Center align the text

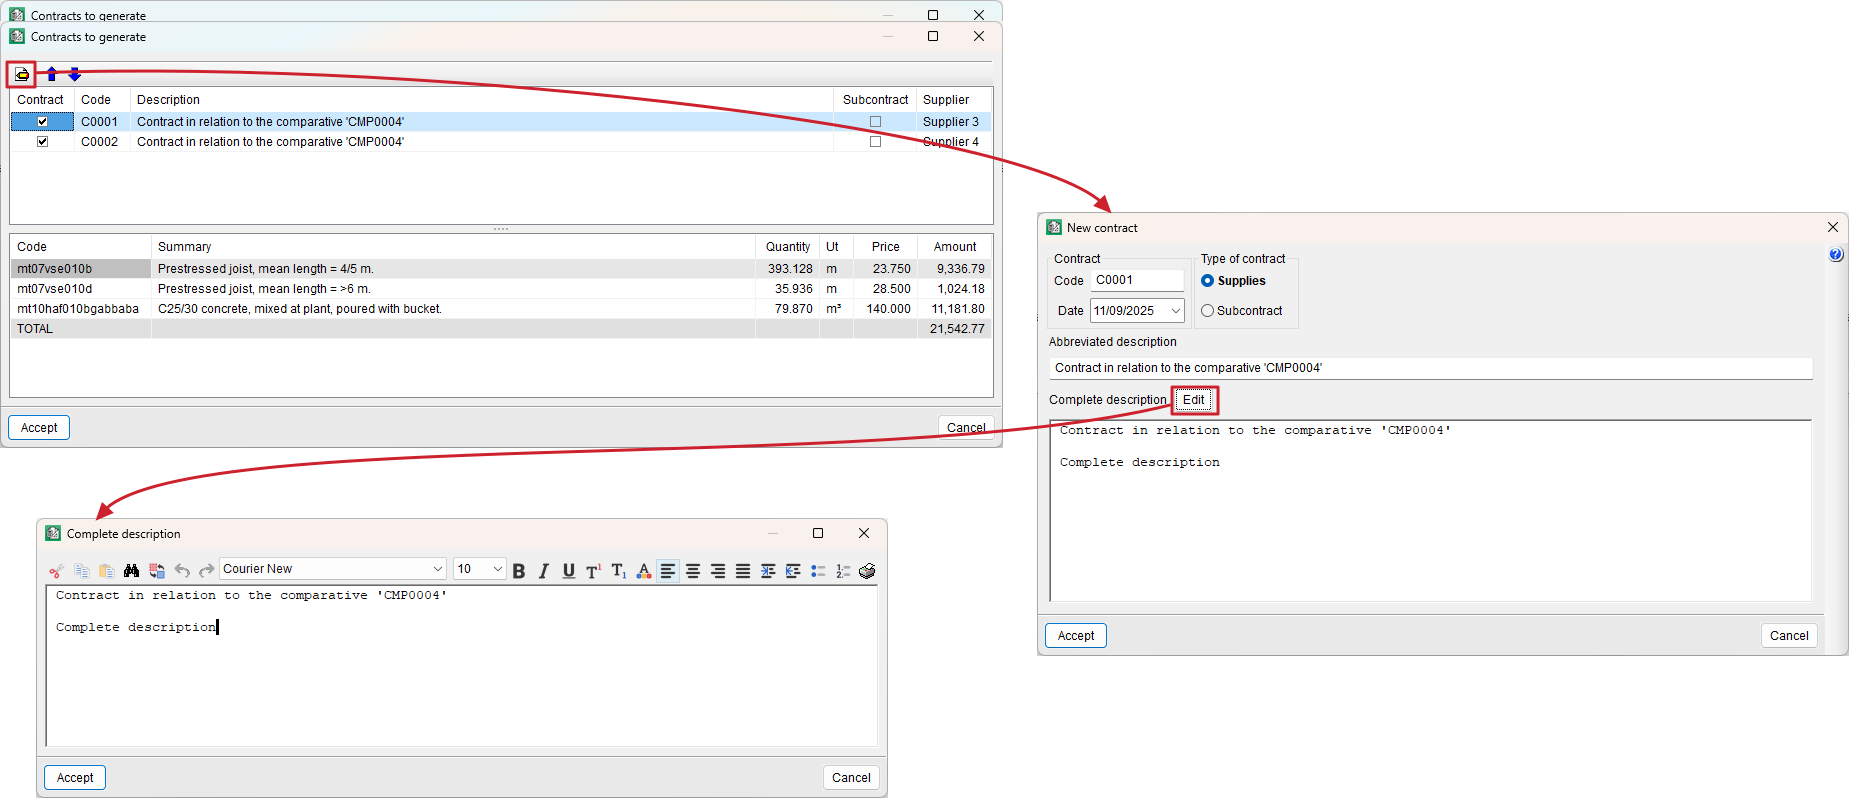[693, 570]
